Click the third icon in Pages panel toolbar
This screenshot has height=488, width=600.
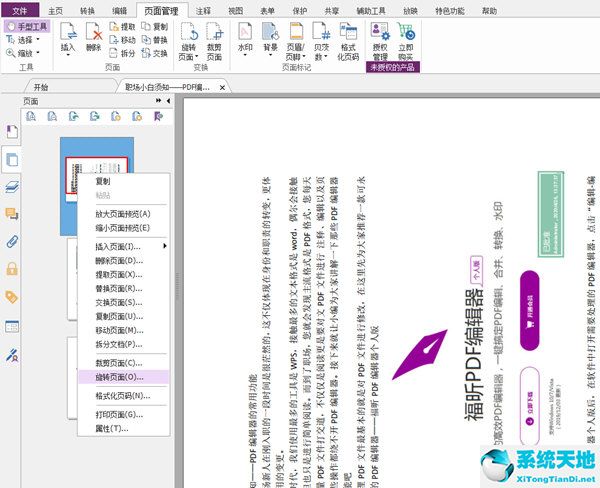73,116
